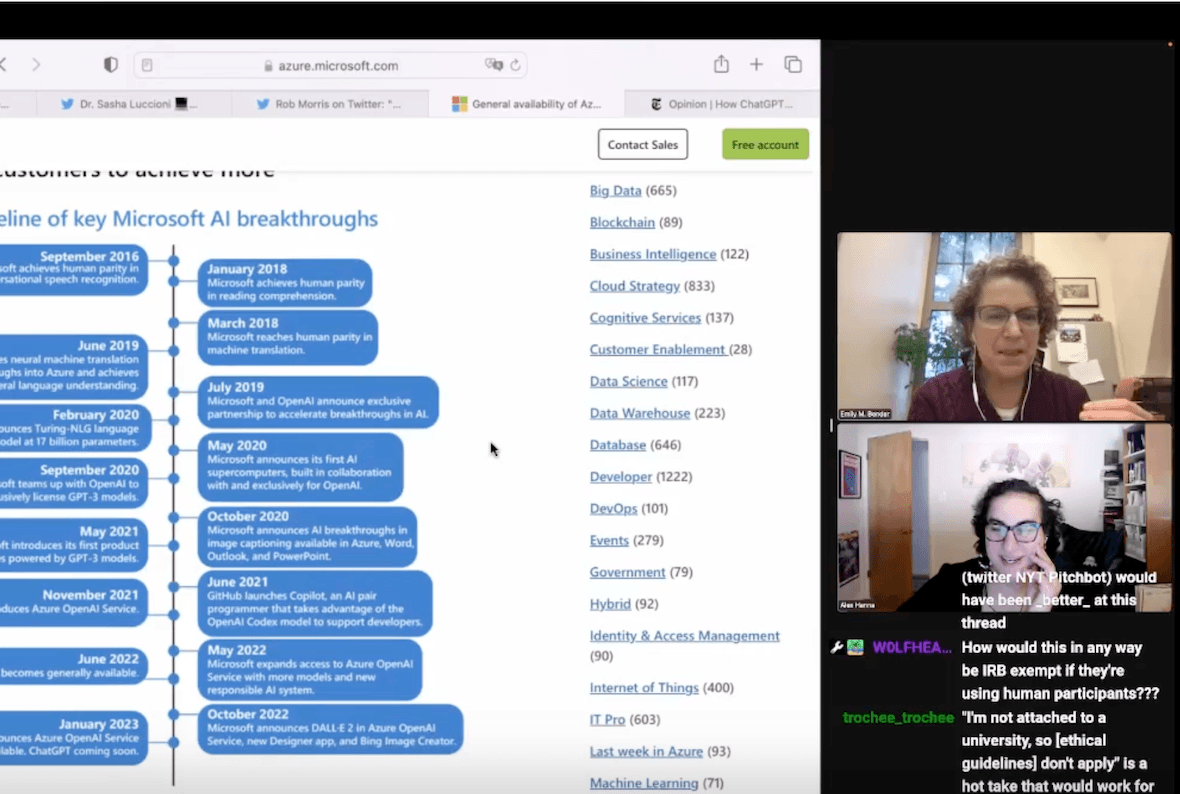Click the June 2021 Copilot timeline bubble
Screen dimensions: 1180x794
(x=315, y=602)
